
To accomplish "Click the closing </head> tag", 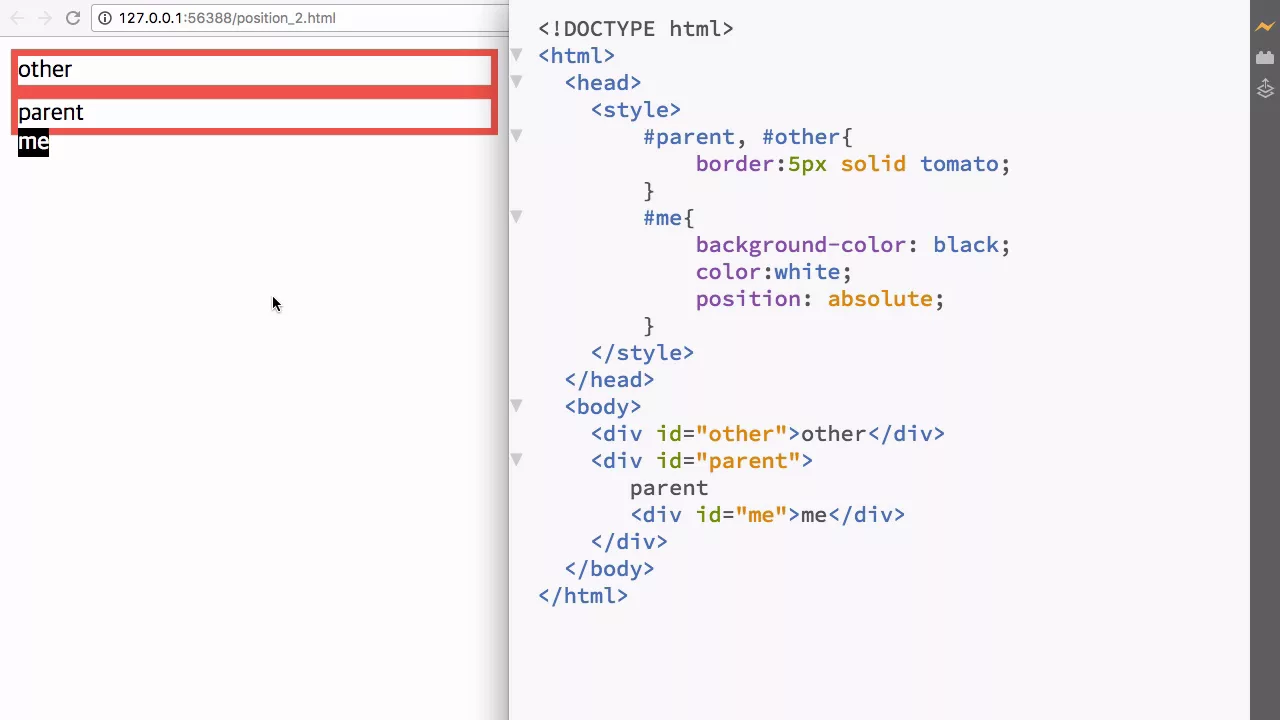I will (x=609, y=380).
